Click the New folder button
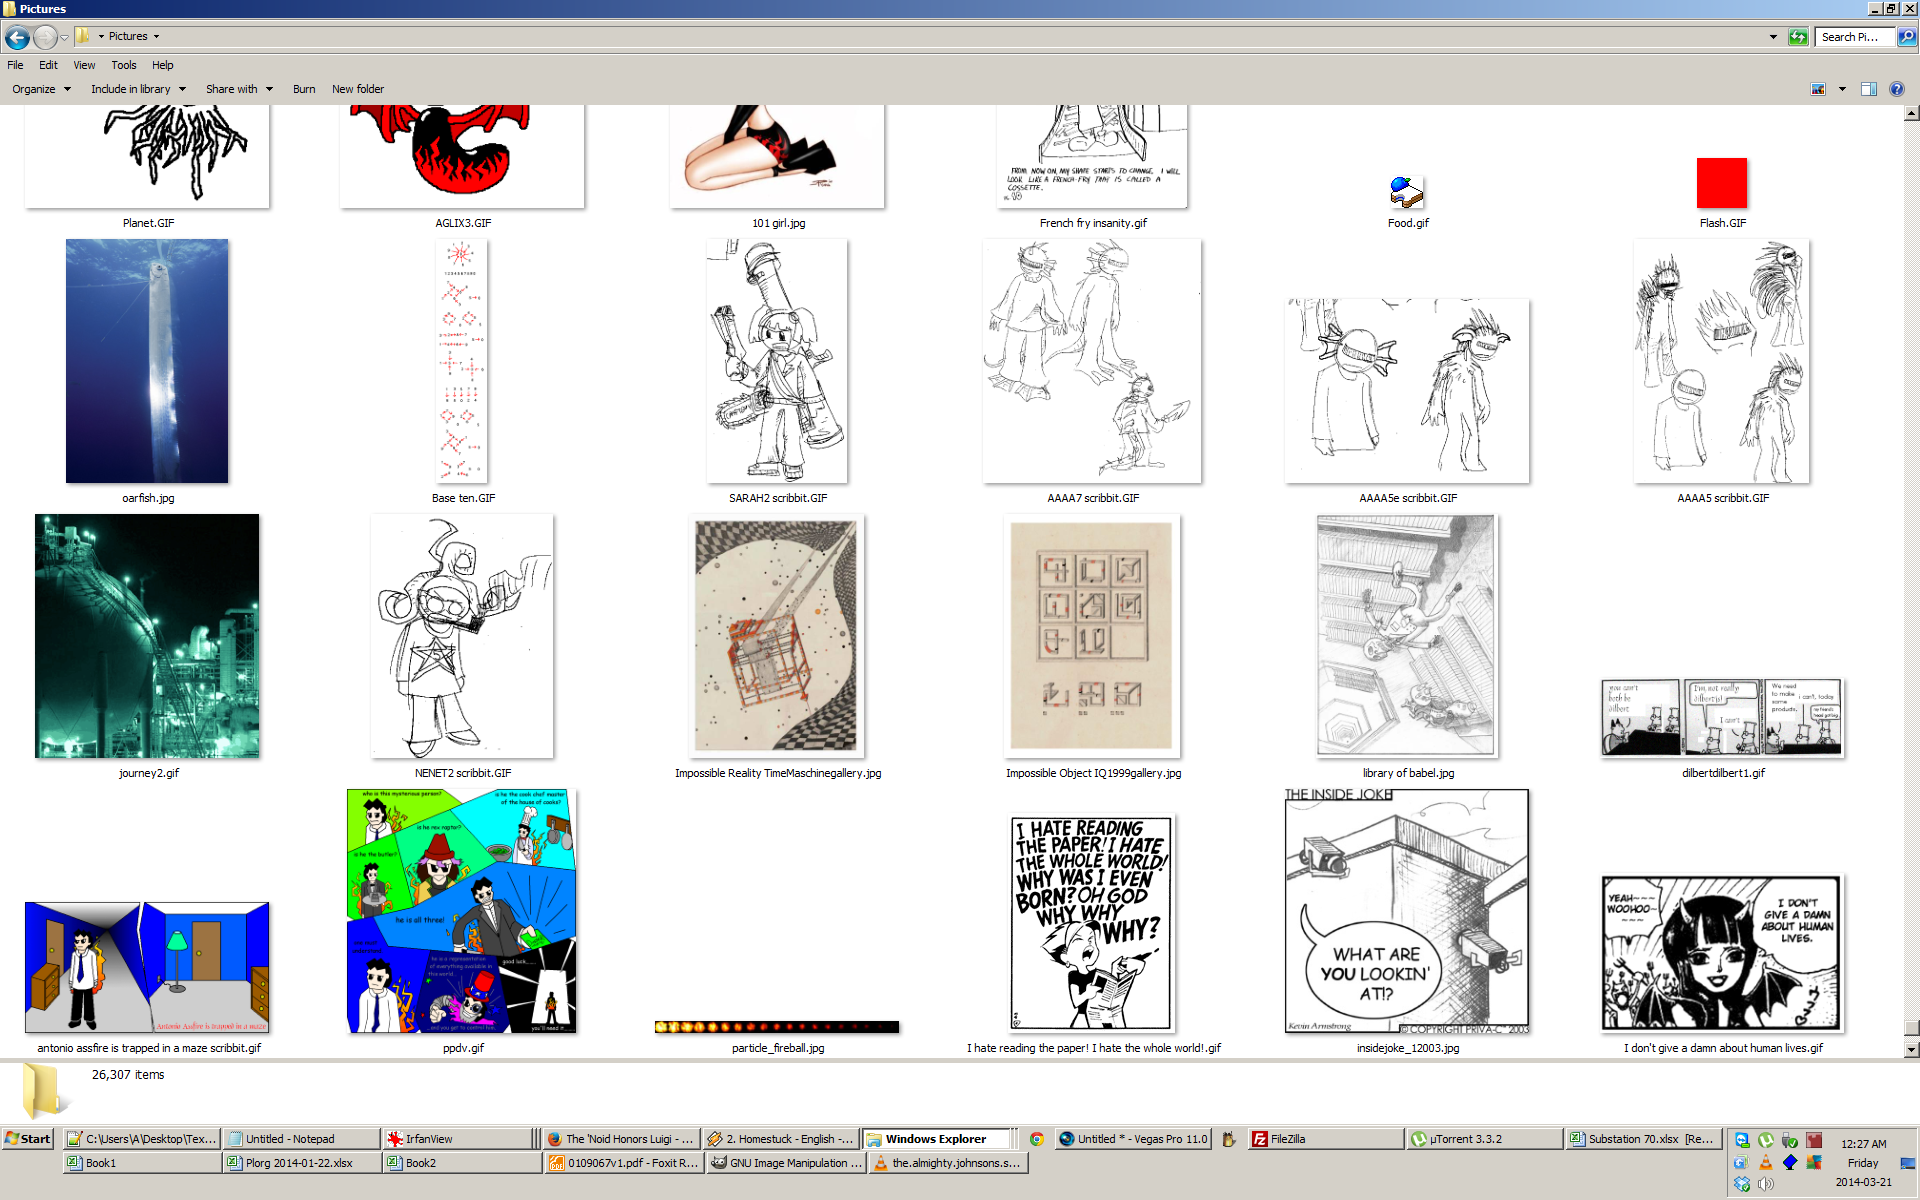 tap(357, 89)
